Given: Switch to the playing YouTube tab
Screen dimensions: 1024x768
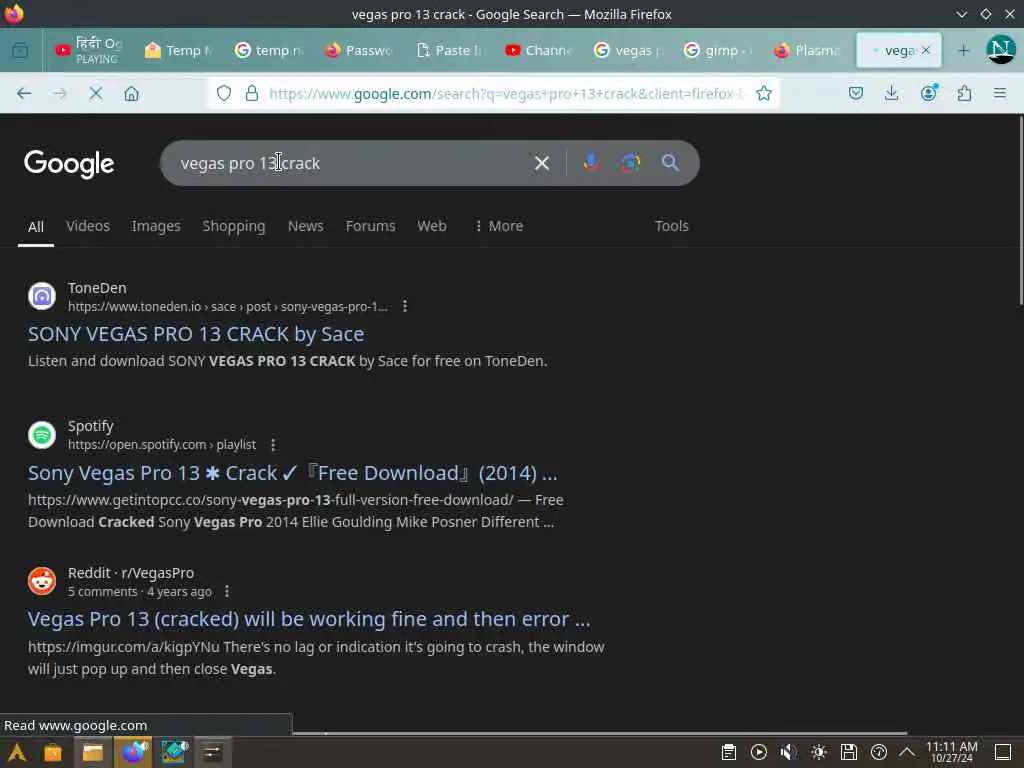Looking at the screenshot, I should click(89, 50).
